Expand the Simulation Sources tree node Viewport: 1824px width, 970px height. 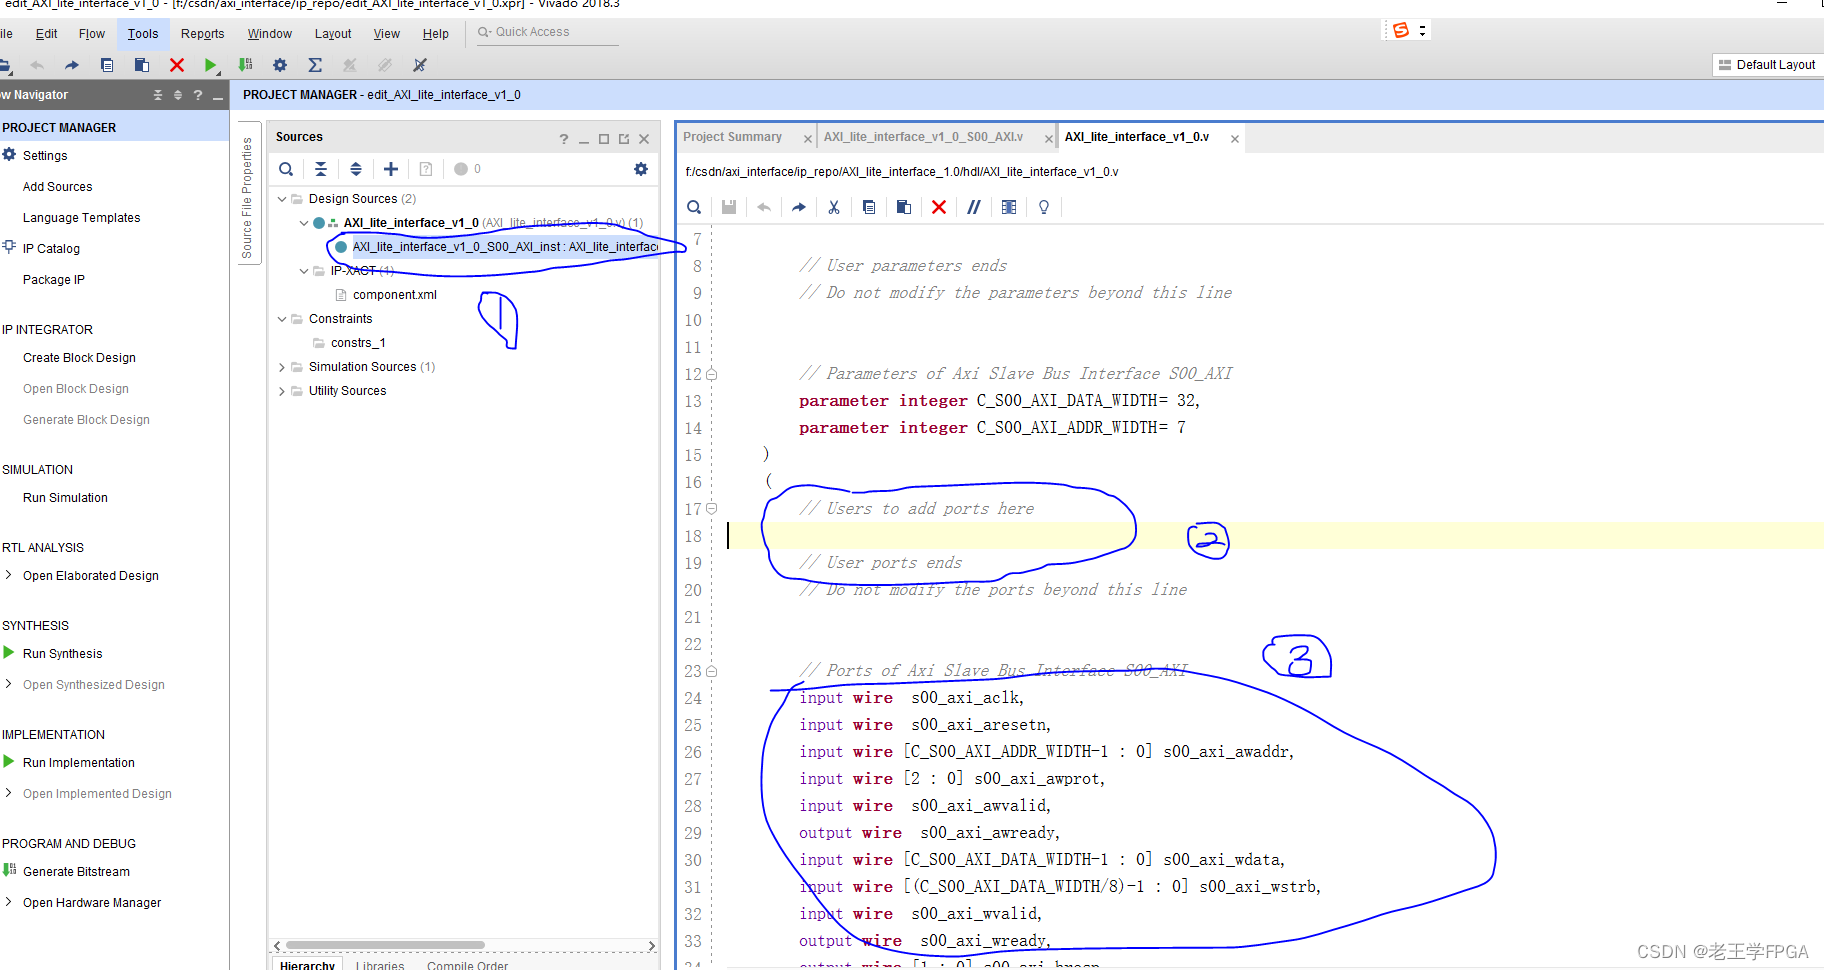[282, 367]
